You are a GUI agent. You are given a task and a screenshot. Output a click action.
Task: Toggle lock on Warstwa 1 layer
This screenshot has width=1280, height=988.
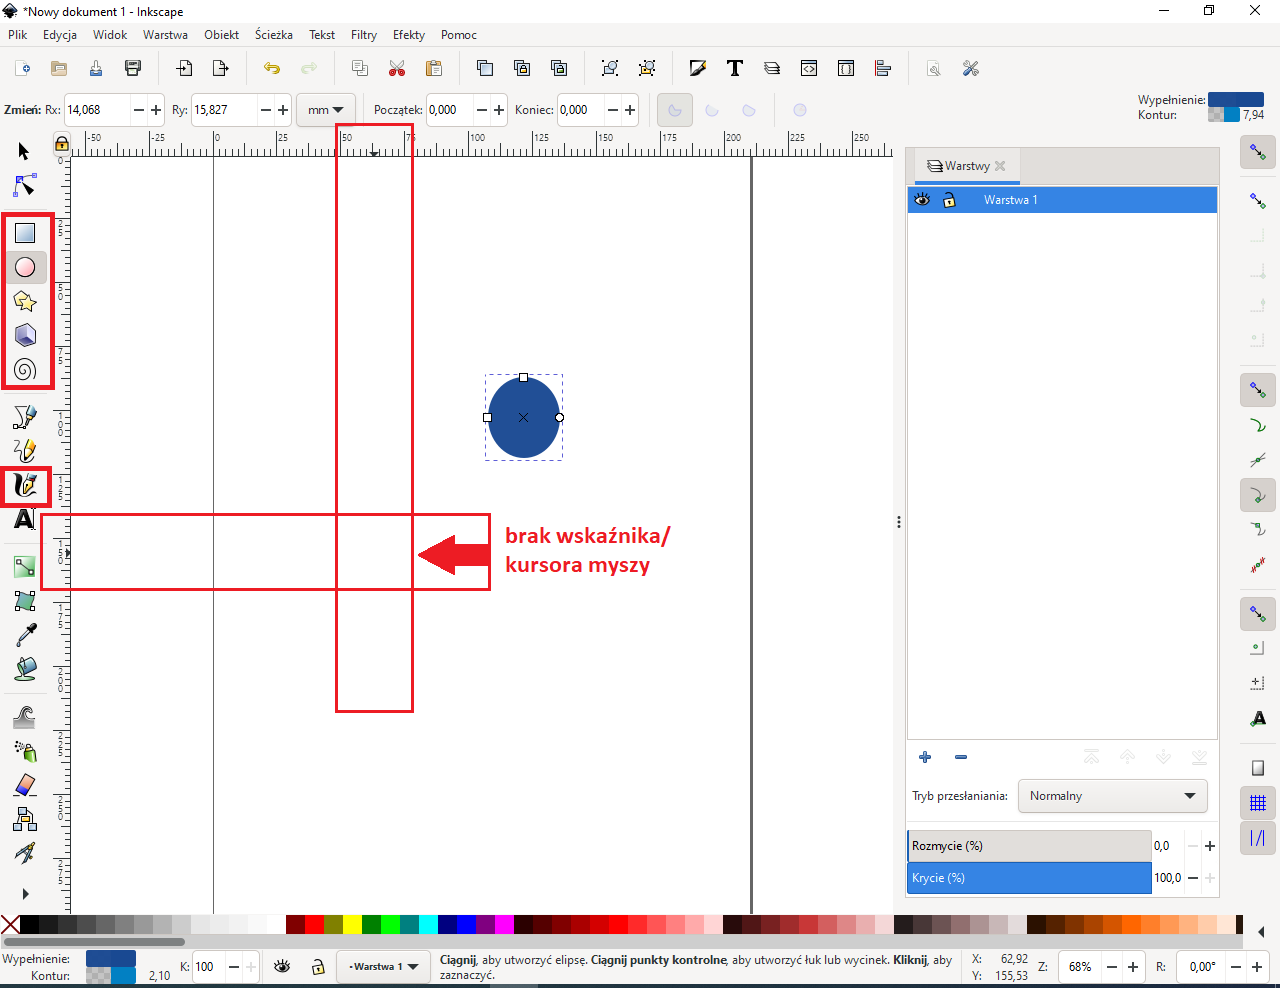949,200
